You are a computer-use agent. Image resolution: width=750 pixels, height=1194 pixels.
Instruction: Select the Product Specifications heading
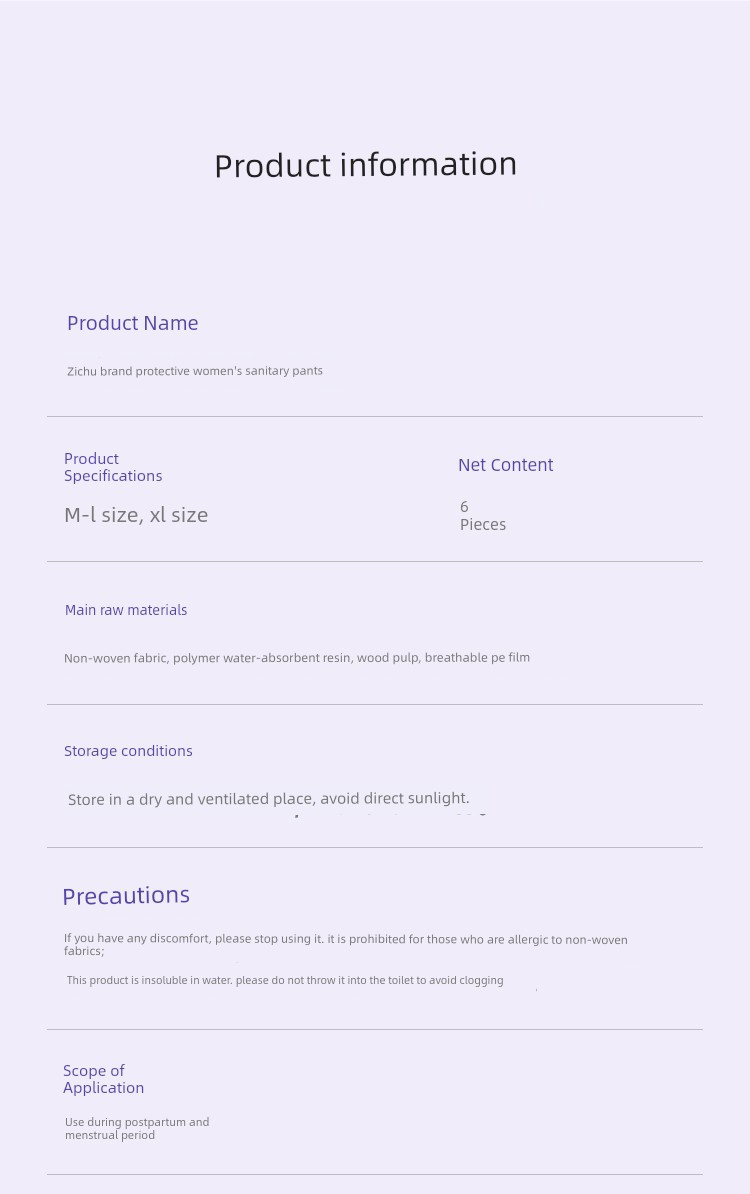pyautogui.click(x=113, y=467)
